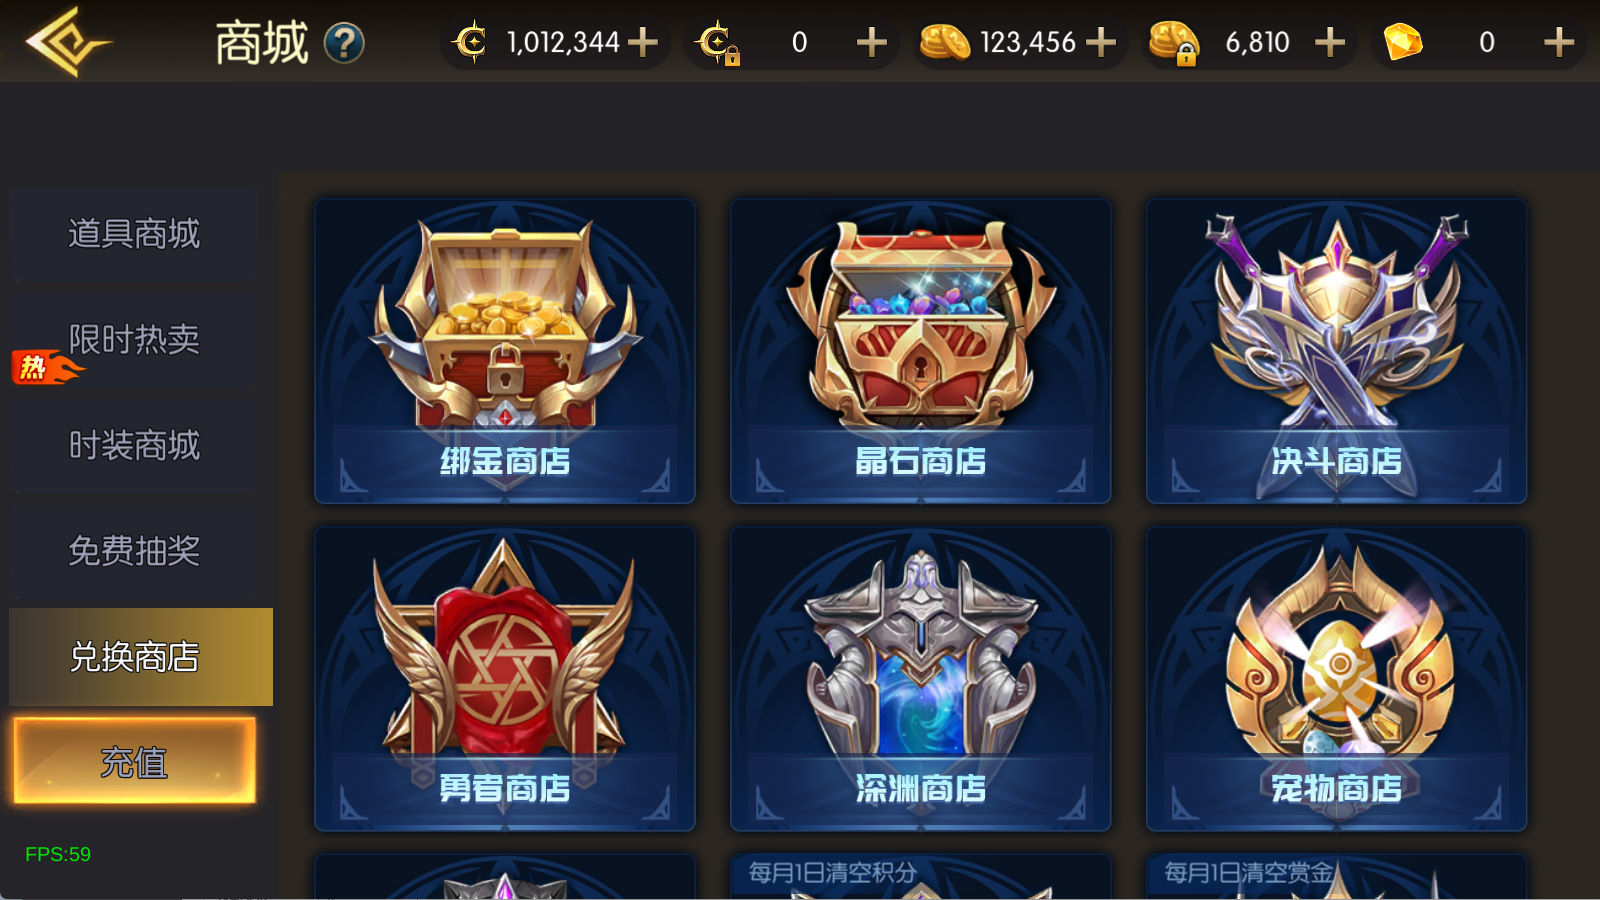Open the 晶石商店 gem chest shop
Viewport: 1600px width, 900px height.
coord(920,351)
